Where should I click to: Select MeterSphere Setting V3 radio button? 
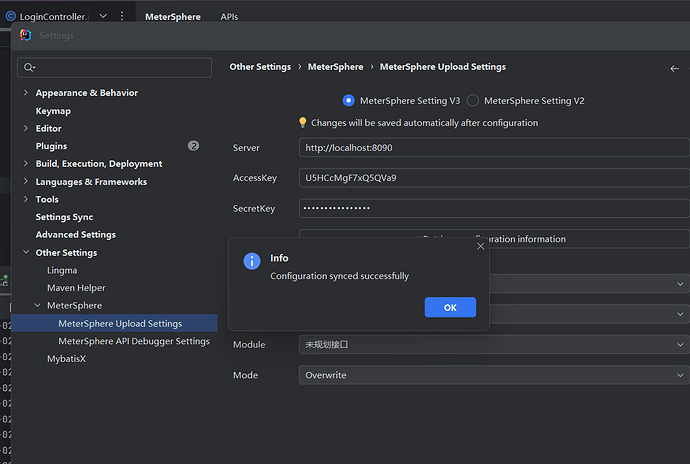[348, 100]
